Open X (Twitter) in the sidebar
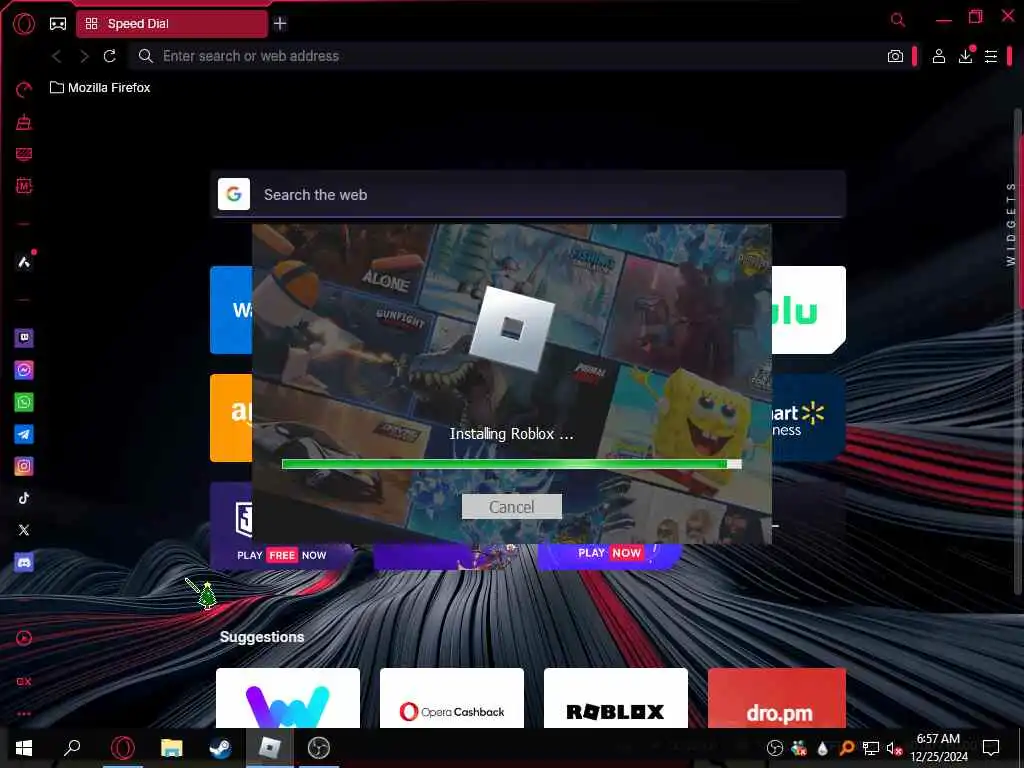1024x768 pixels. pyautogui.click(x=24, y=530)
